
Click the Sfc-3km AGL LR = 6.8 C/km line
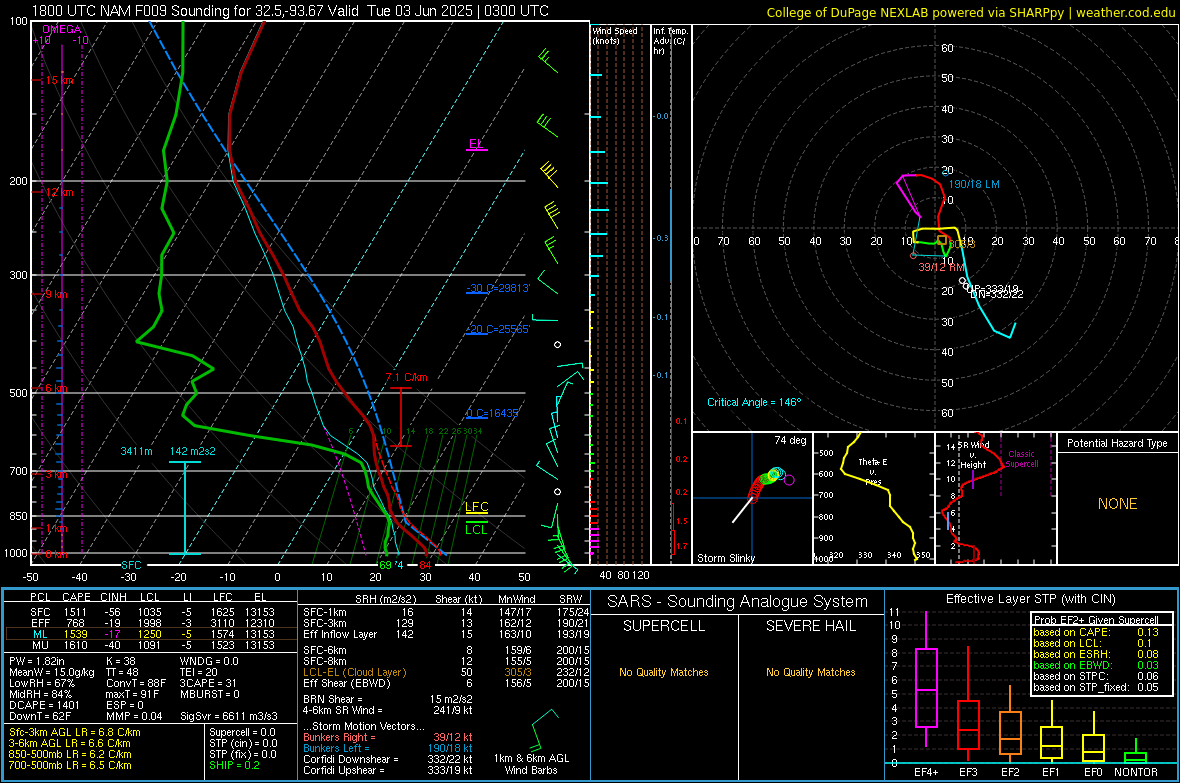click(x=75, y=733)
